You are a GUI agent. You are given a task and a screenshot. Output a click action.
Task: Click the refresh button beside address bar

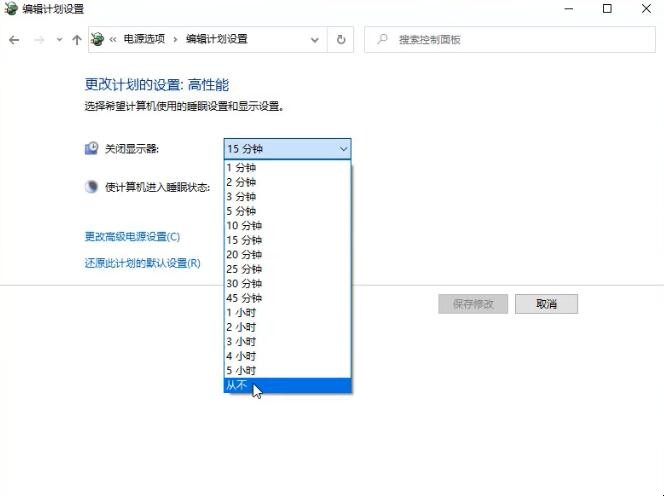[x=341, y=40]
